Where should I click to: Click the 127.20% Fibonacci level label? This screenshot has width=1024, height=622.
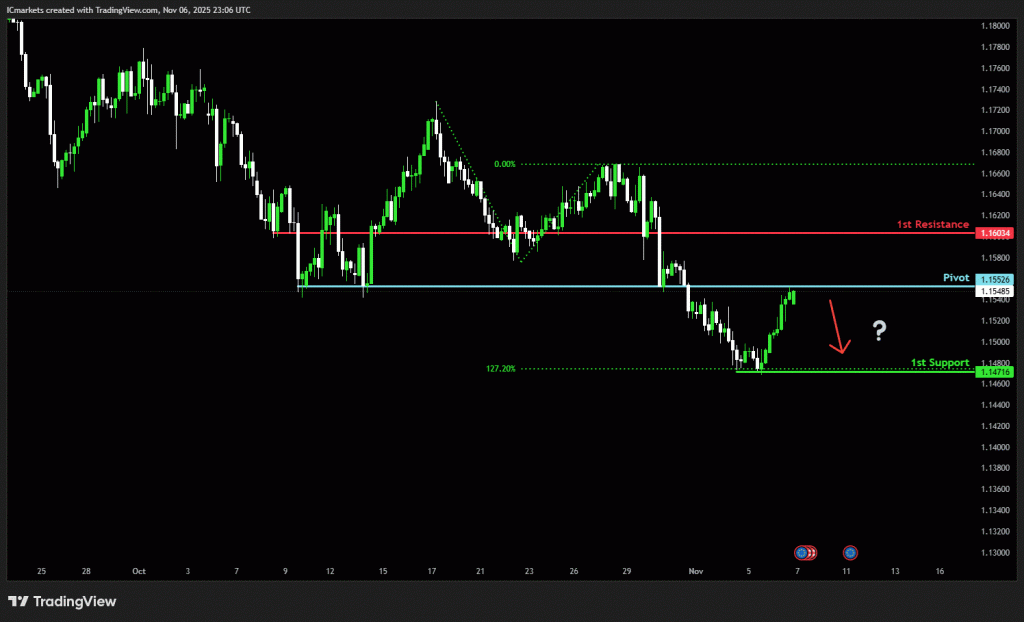pos(500,368)
